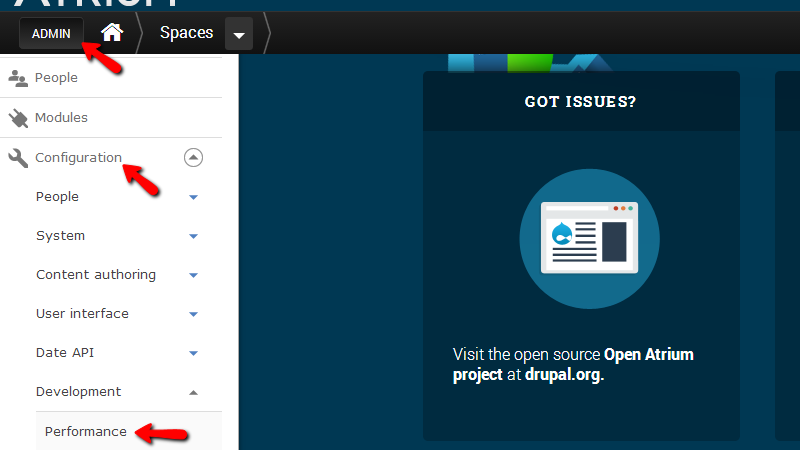Expand the People submenu arrow

tap(193, 197)
